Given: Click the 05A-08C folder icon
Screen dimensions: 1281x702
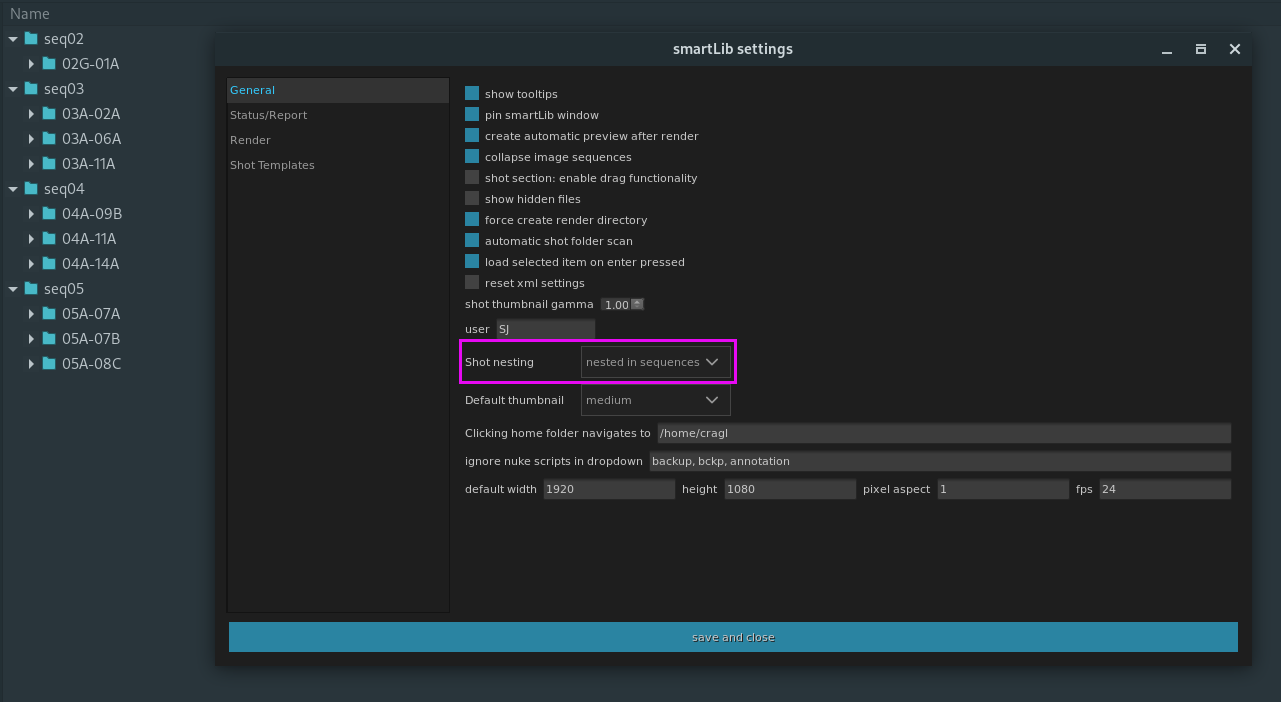Looking at the screenshot, I should (x=49, y=364).
